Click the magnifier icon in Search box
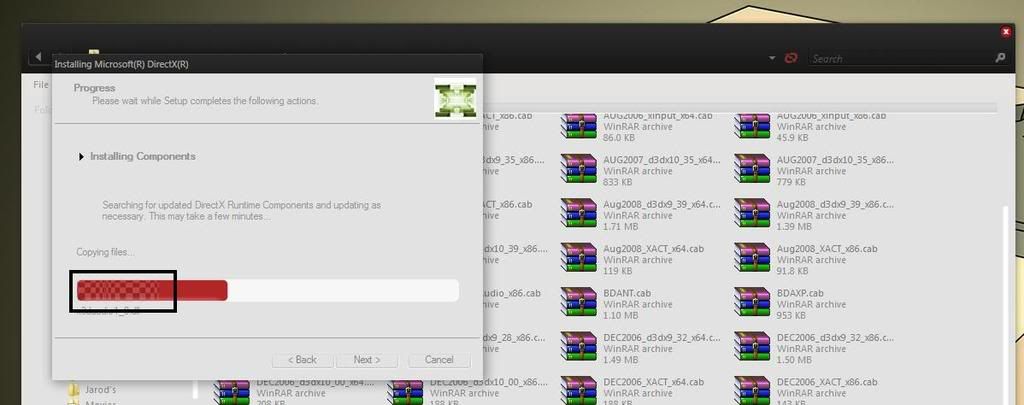The width and height of the screenshot is (1024, 405). (1000, 58)
